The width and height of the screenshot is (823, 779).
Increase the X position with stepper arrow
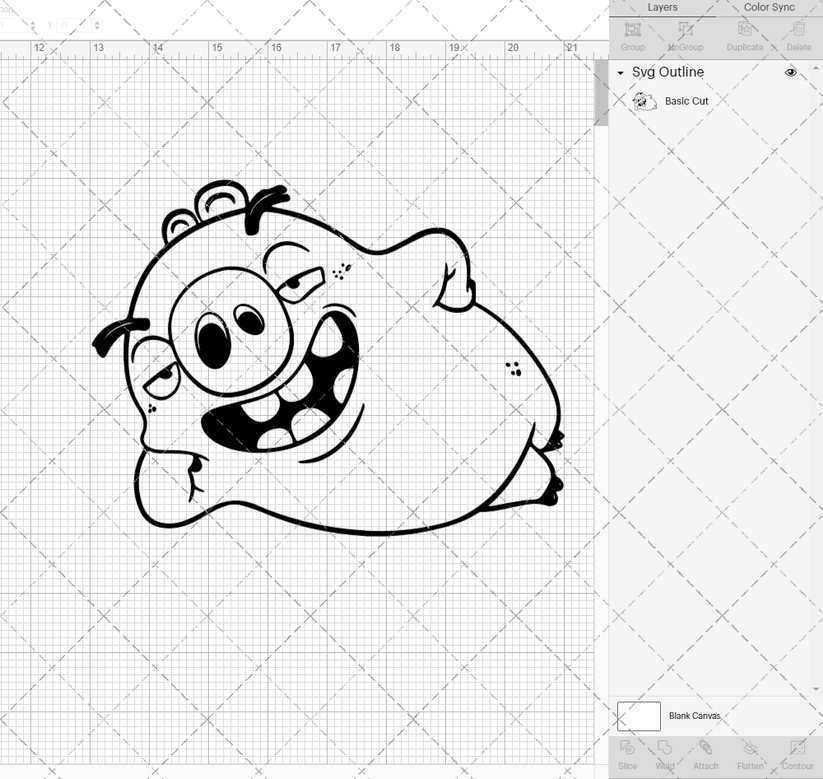click(x=33, y=23)
